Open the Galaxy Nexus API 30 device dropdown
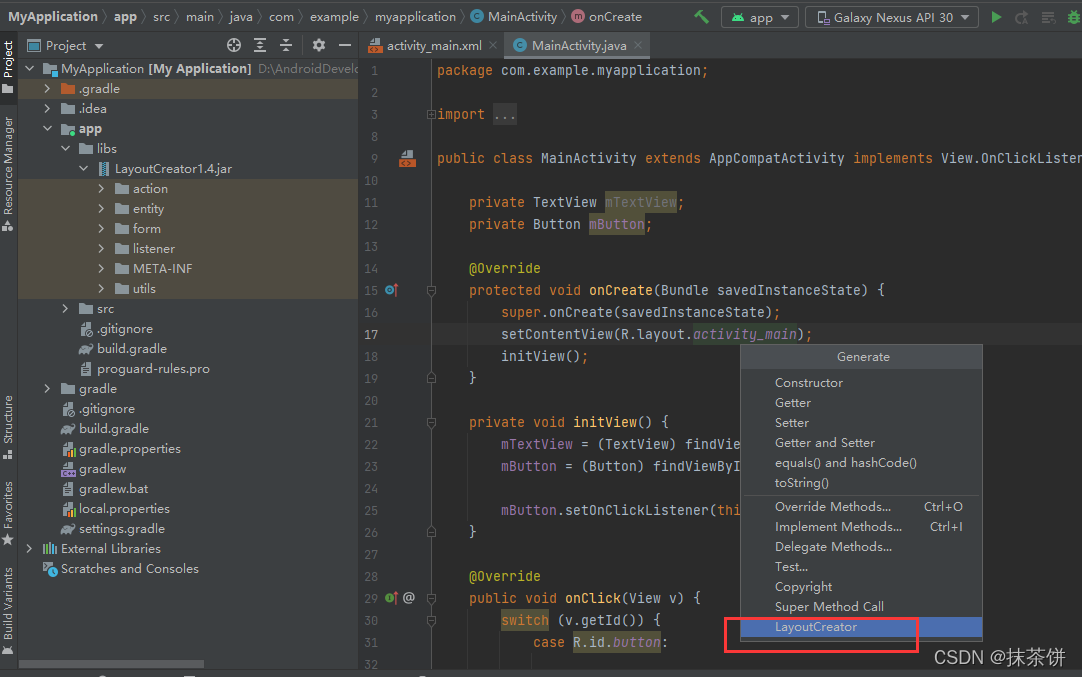The height and width of the screenshot is (677, 1082). [x=890, y=16]
